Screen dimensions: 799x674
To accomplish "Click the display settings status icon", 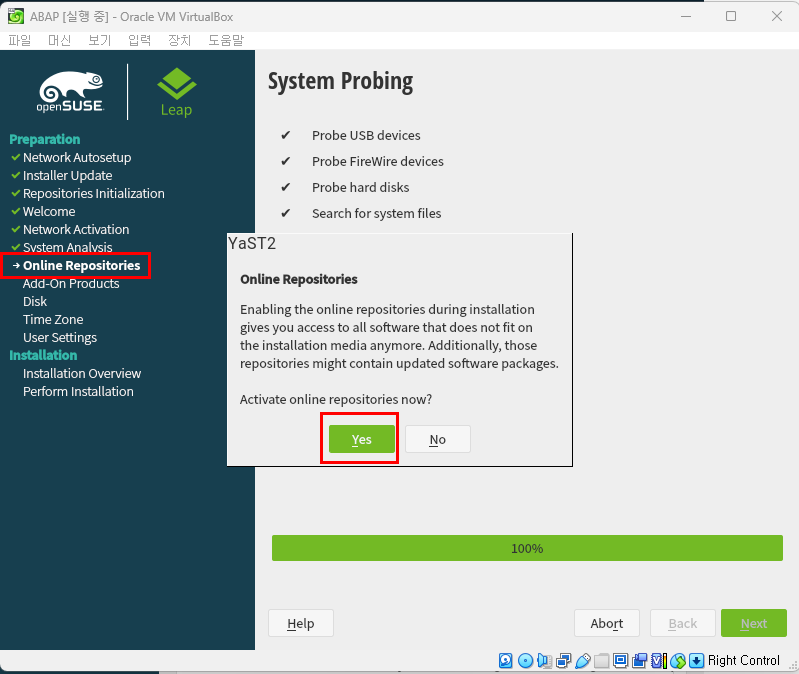I will (620, 661).
